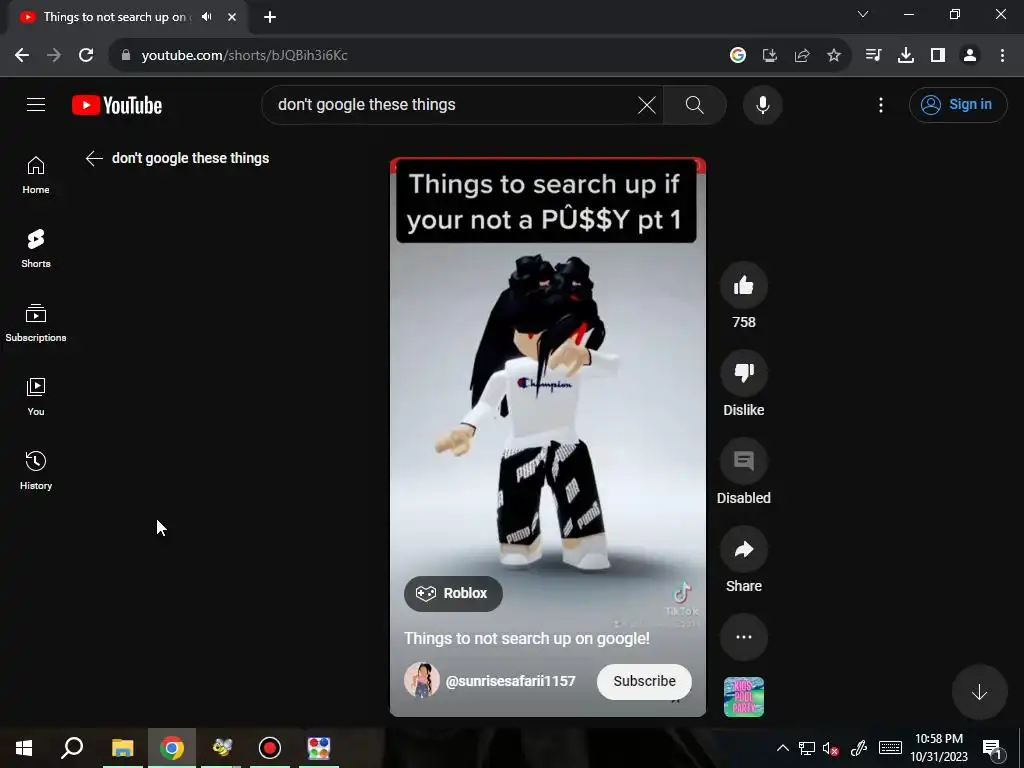Image resolution: width=1024 pixels, height=768 pixels.
Task: Share this page from address bar
Action: coord(802,56)
